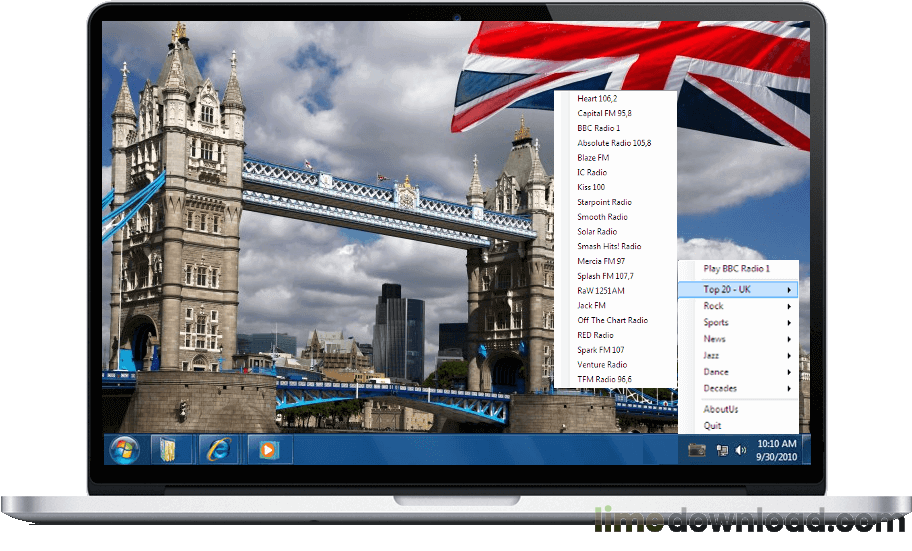
Task: Open the Jazz submenu
Action: coord(738,355)
